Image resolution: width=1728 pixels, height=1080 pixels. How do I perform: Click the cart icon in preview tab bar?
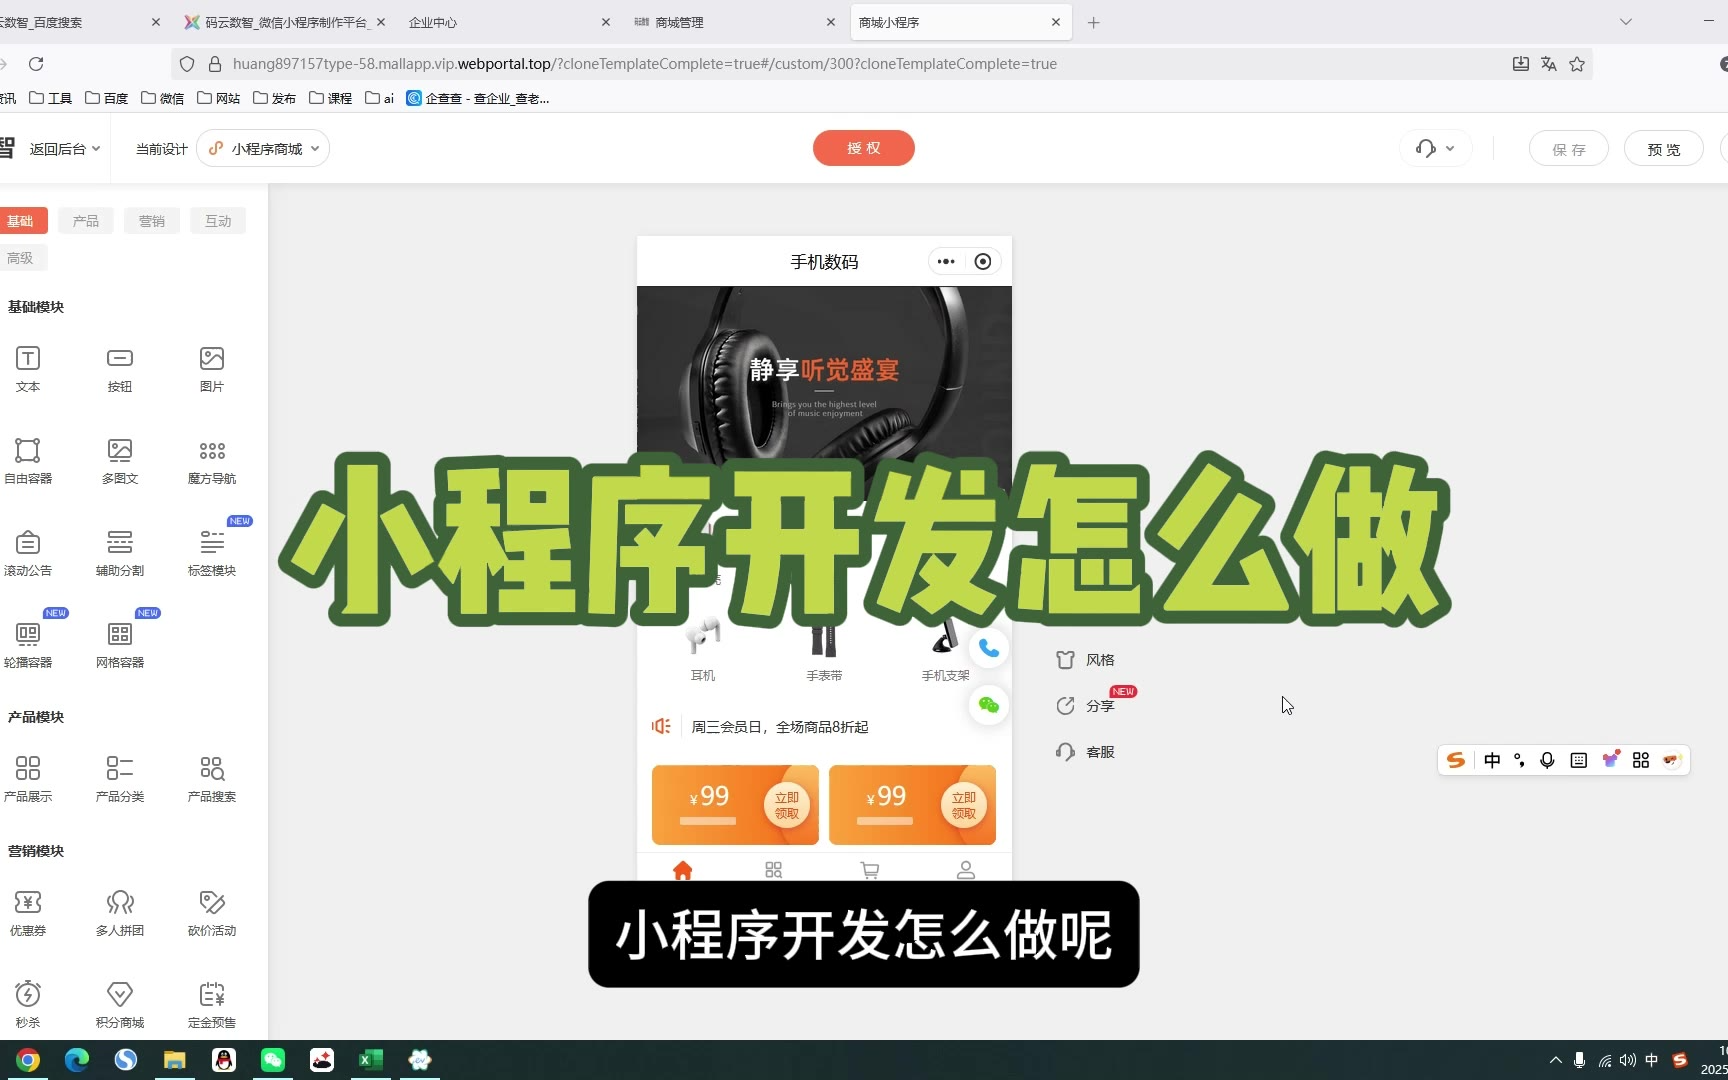[x=870, y=870]
